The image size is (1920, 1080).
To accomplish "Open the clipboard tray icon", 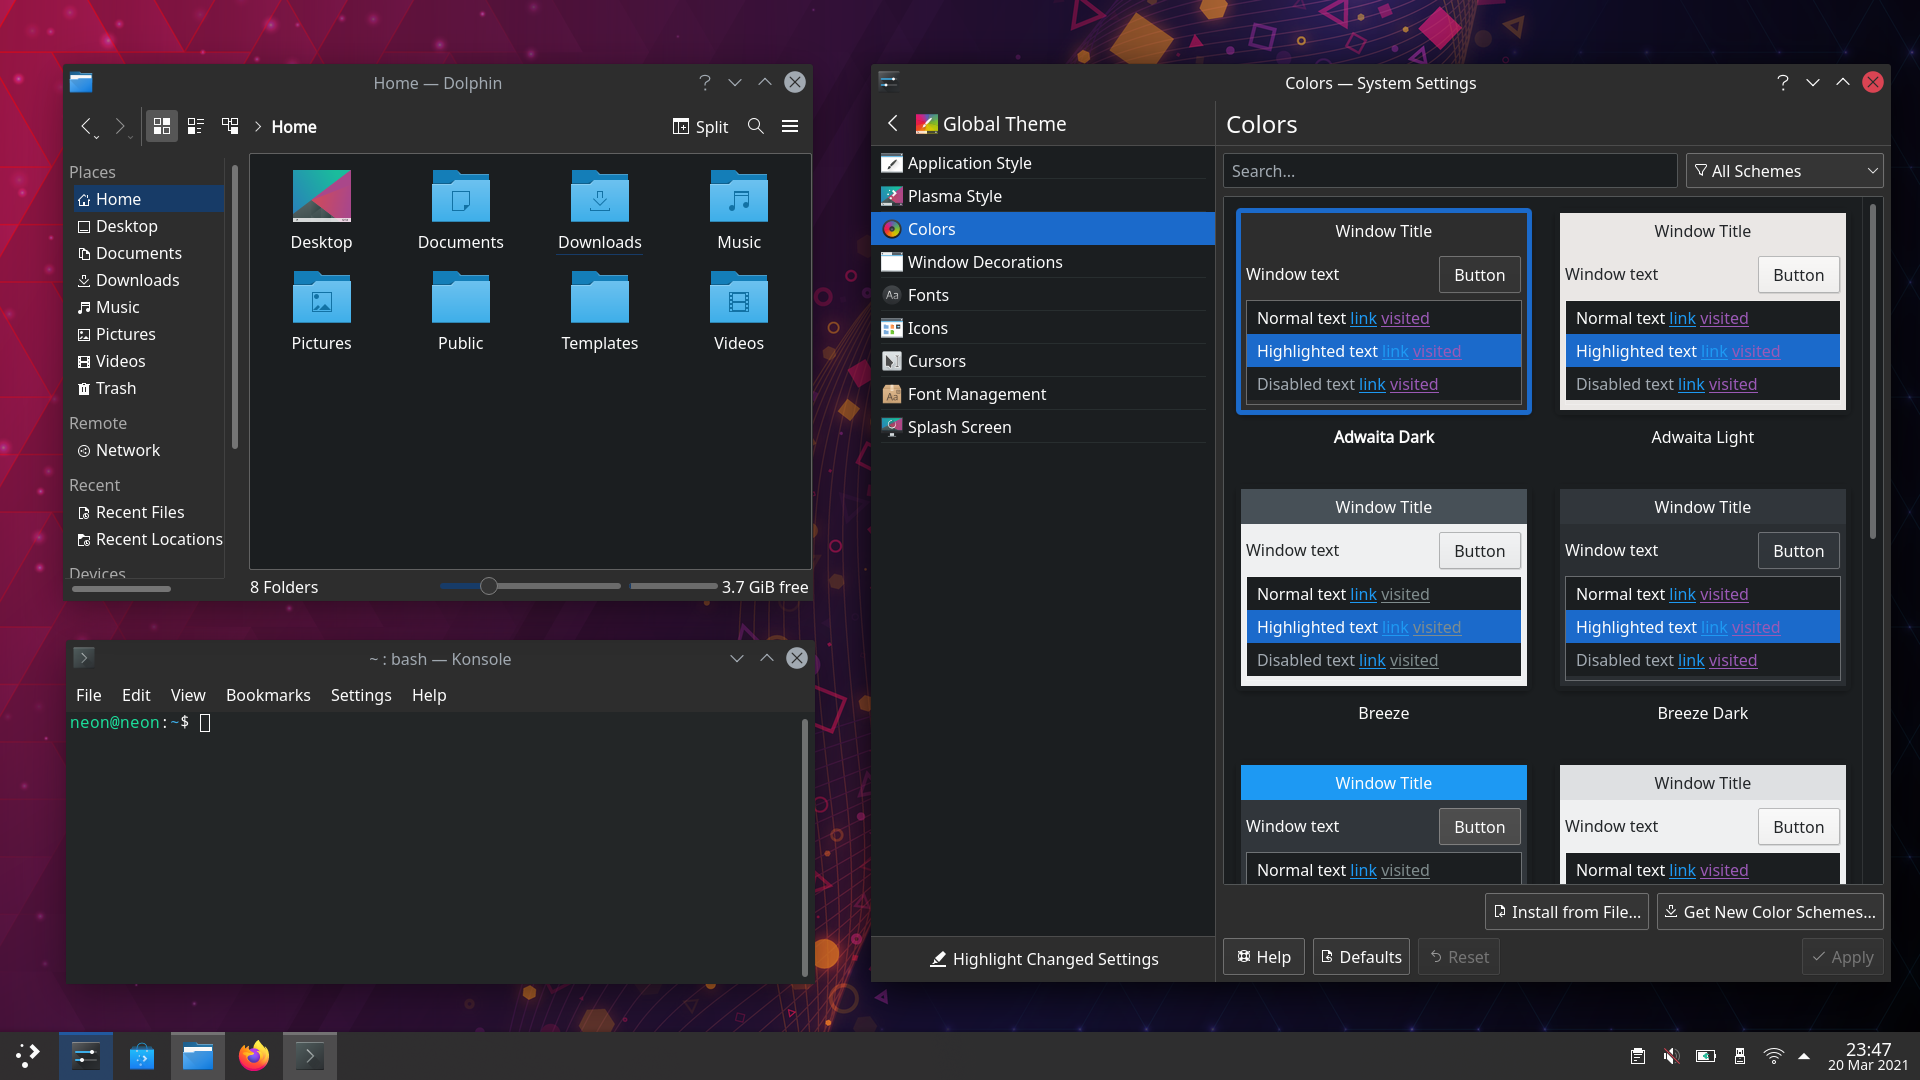I will pyautogui.click(x=1637, y=1056).
